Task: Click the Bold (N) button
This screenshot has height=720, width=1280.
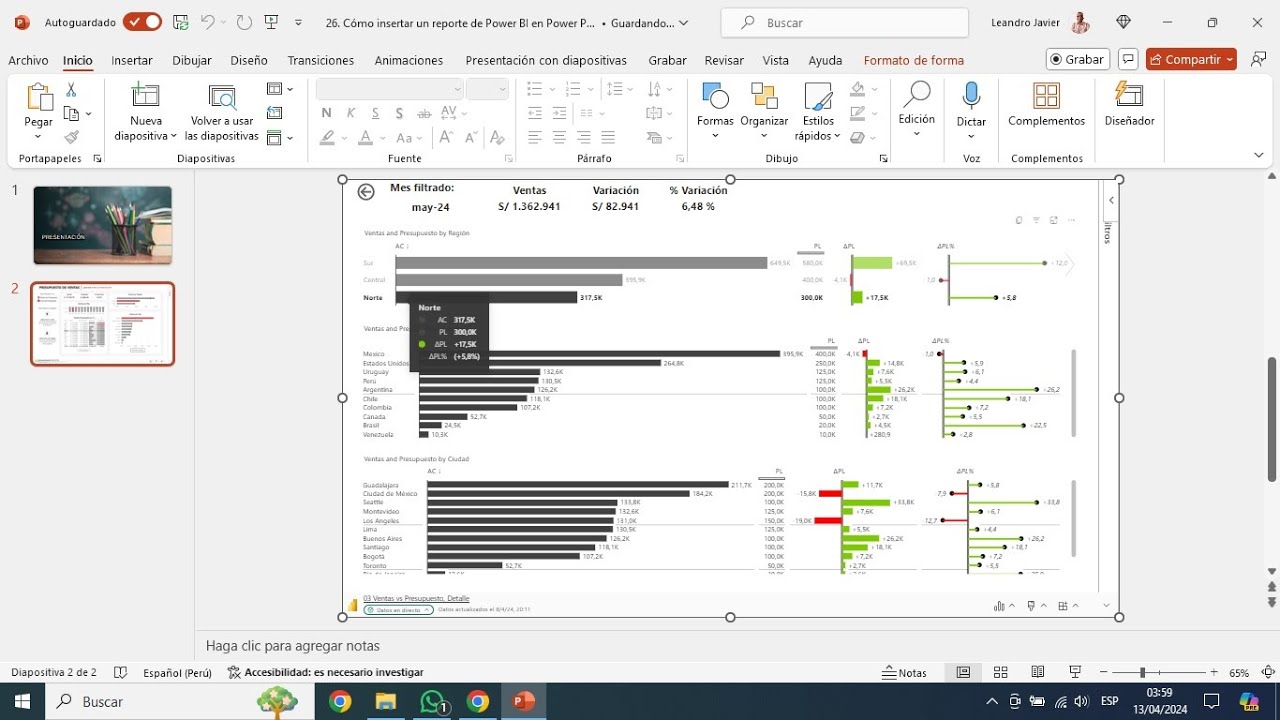Action: [x=326, y=113]
